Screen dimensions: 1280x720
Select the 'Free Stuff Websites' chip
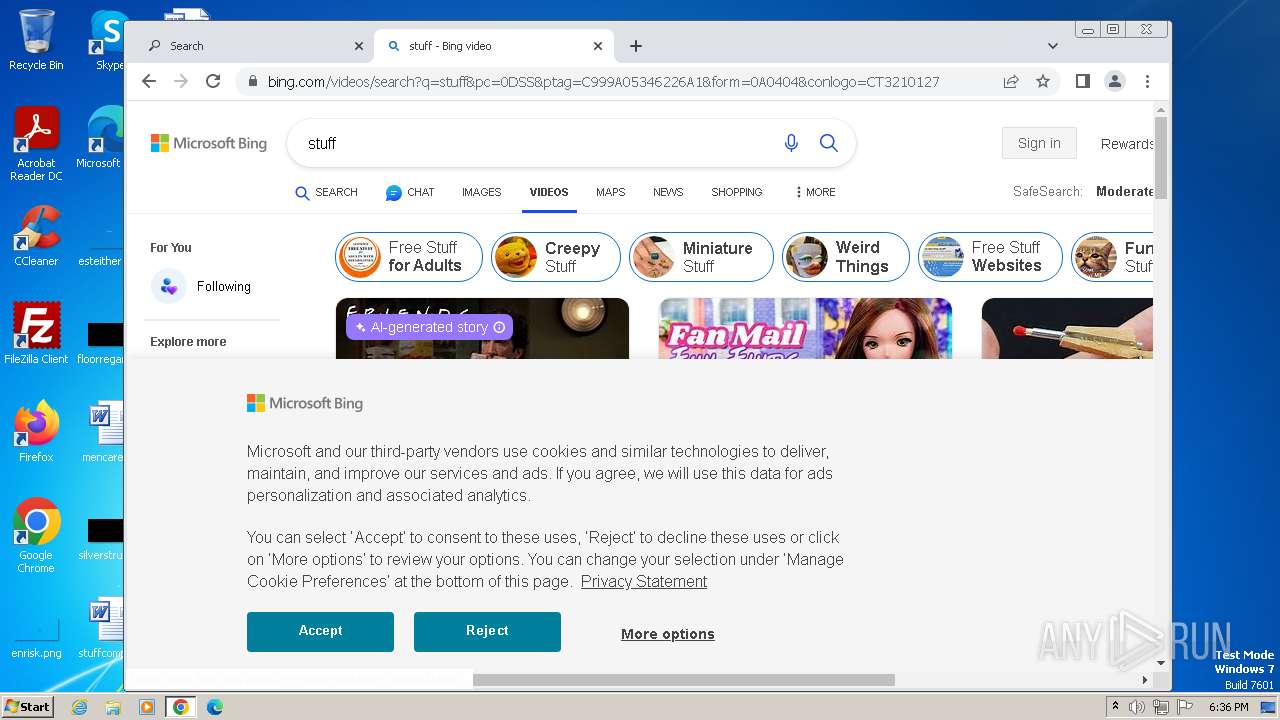click(990, 257)
